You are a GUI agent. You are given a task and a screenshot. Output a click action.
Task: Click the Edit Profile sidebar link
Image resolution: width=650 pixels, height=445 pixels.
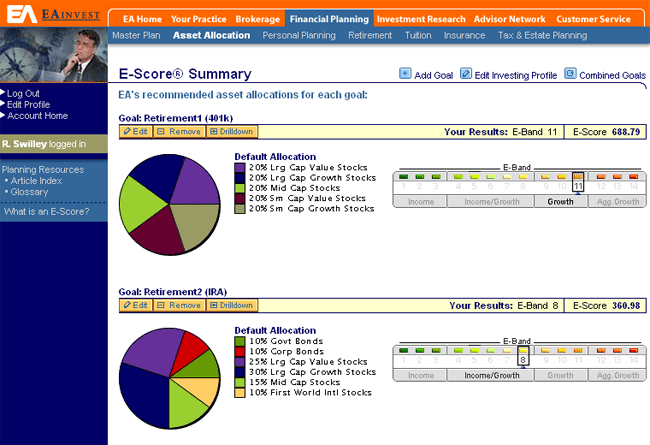[x=28, y=105]
